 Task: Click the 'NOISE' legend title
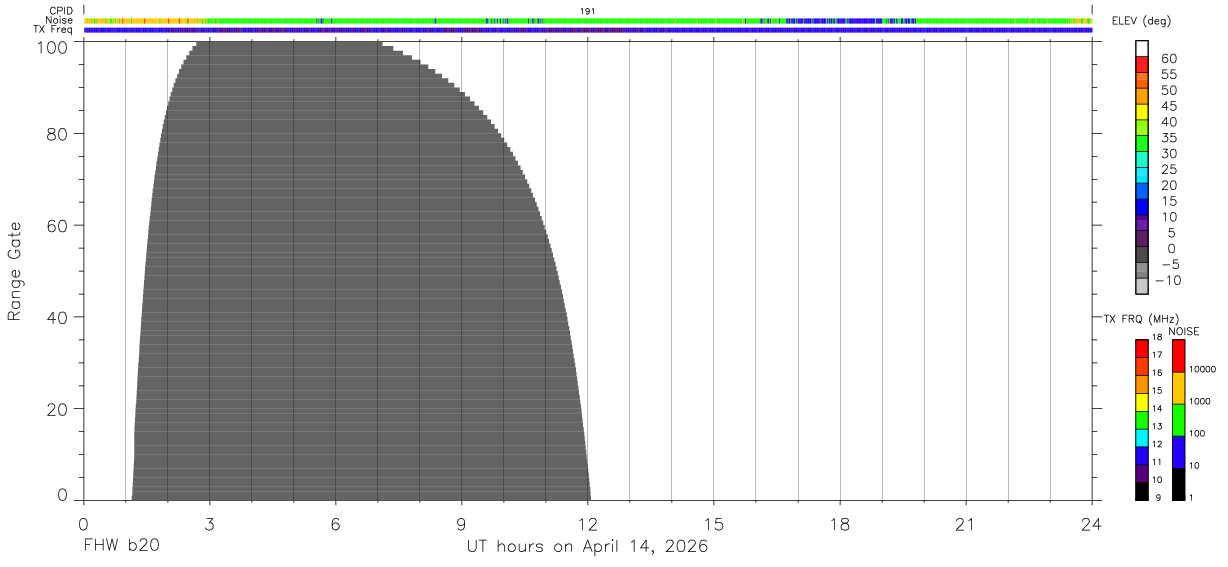pyautogui.click(x=1183, y=332)
